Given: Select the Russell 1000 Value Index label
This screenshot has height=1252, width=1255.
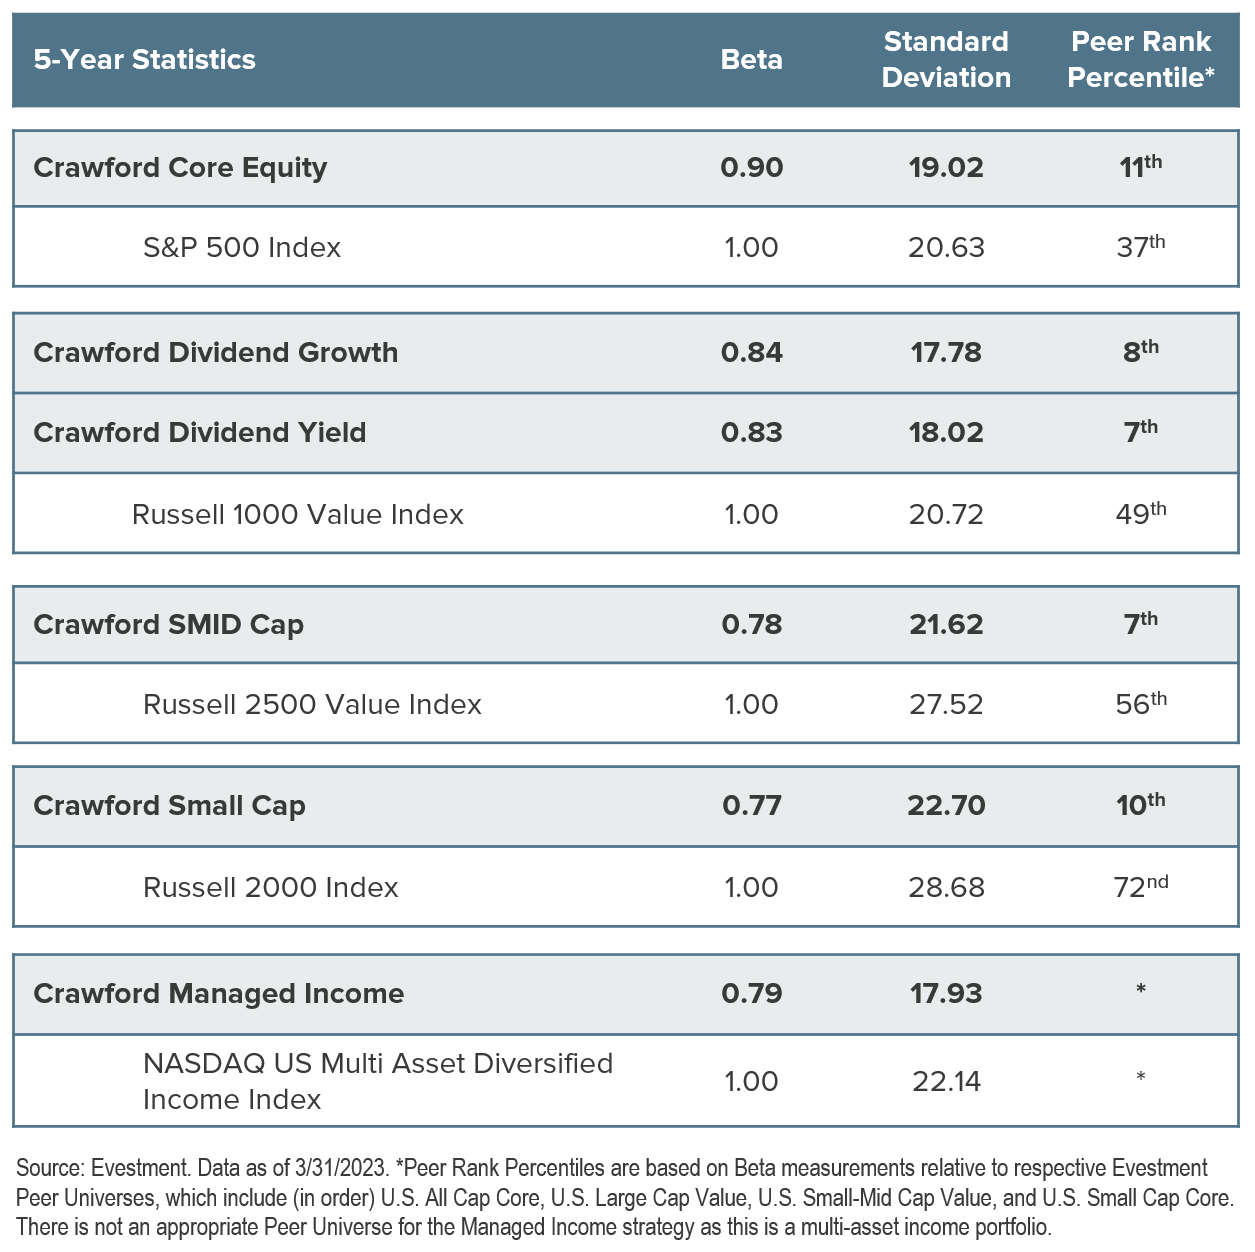Looking at the screenshot, I should click(x=297, y=514).
